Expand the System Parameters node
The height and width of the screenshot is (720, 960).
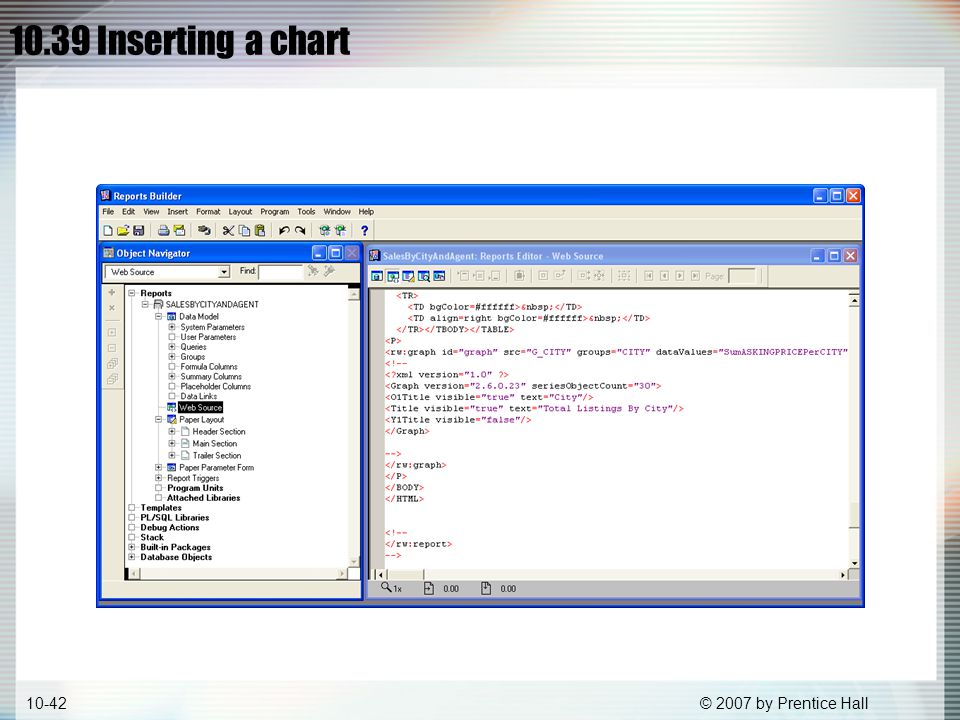(x=172, y=327)
